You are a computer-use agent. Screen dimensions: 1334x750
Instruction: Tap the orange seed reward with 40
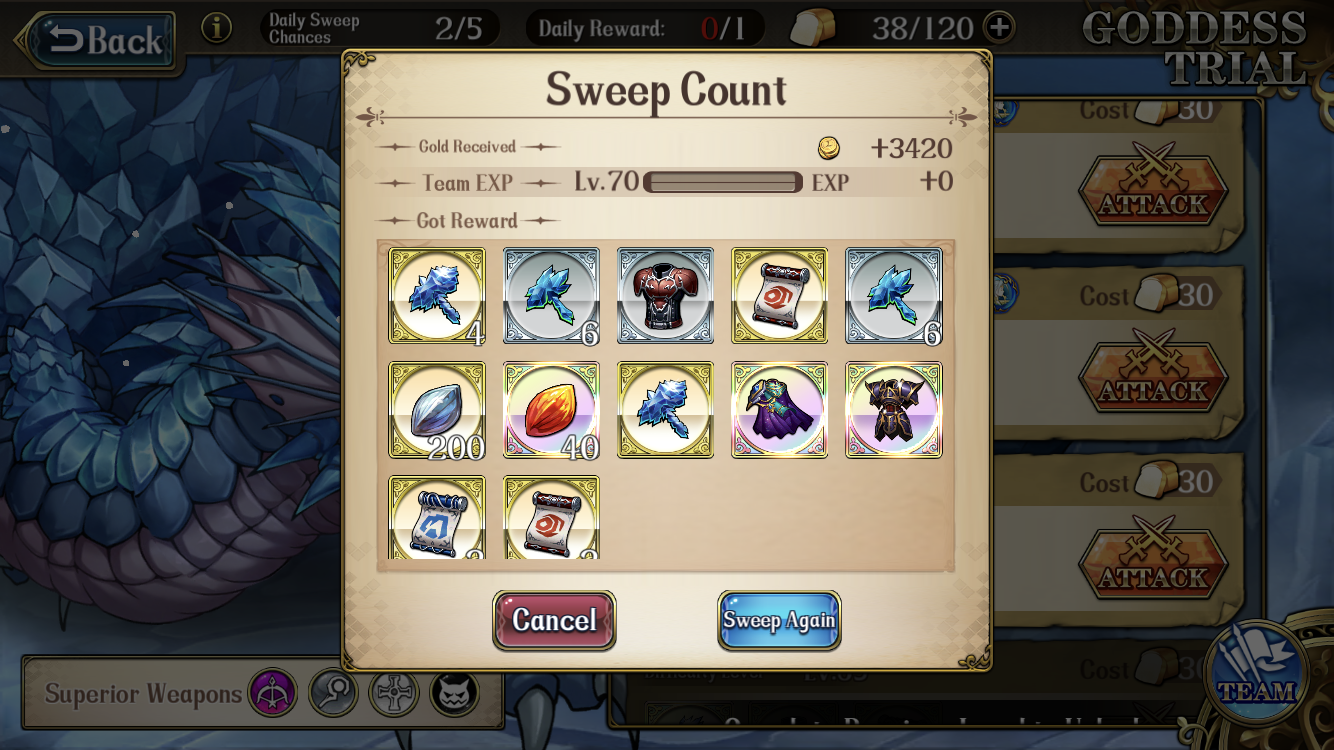tap(551, 410)
